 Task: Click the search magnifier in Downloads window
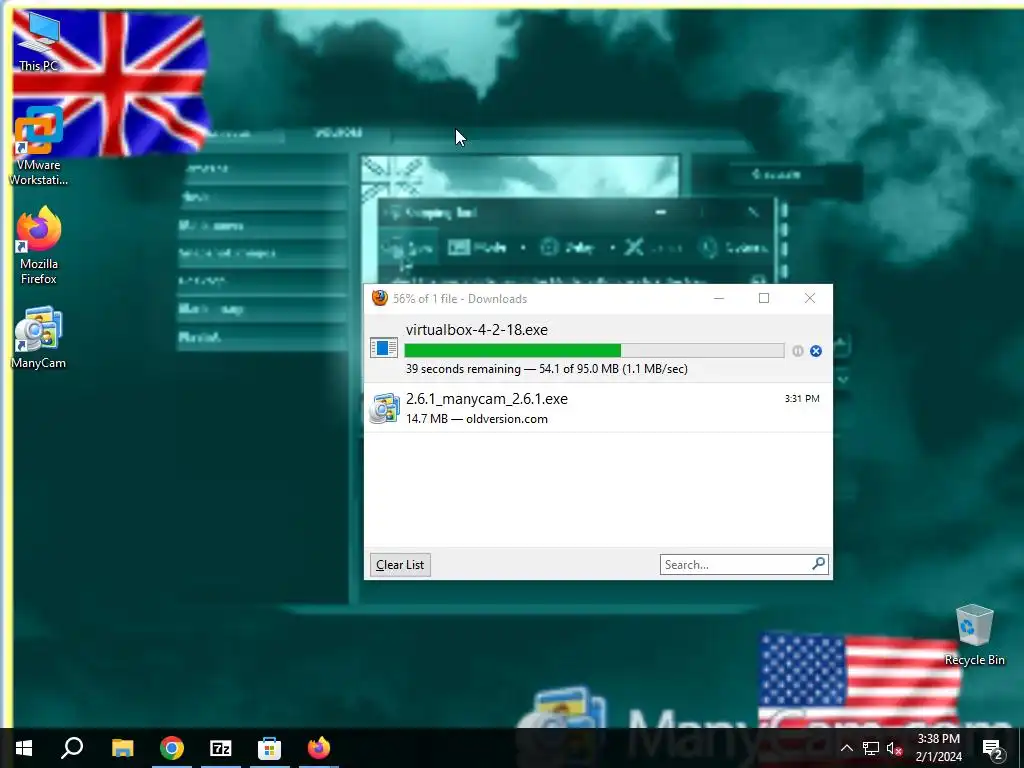[819, 564]
